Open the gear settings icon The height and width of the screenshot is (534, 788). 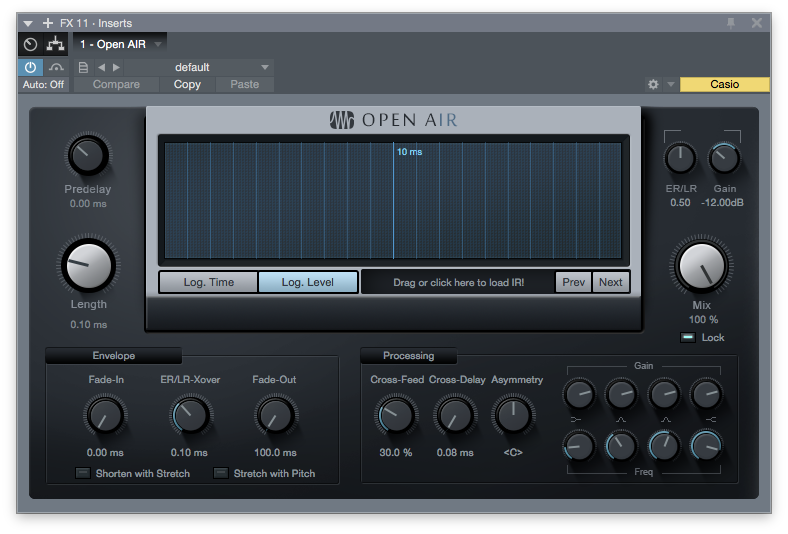click(653, 84)
